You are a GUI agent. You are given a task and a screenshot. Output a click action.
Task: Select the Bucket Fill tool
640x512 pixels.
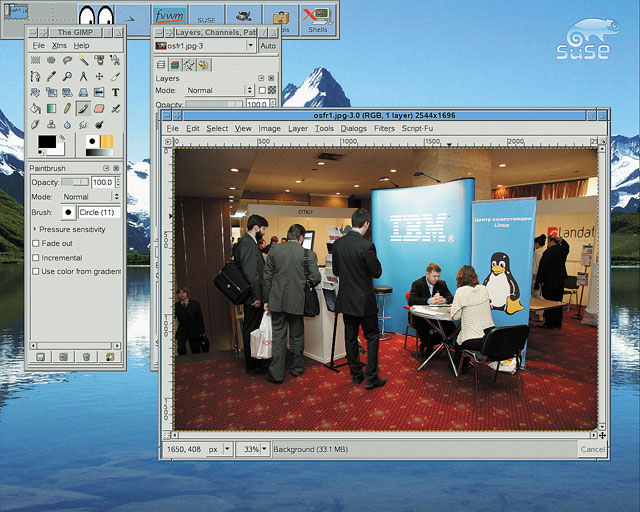tap(35, 109)
